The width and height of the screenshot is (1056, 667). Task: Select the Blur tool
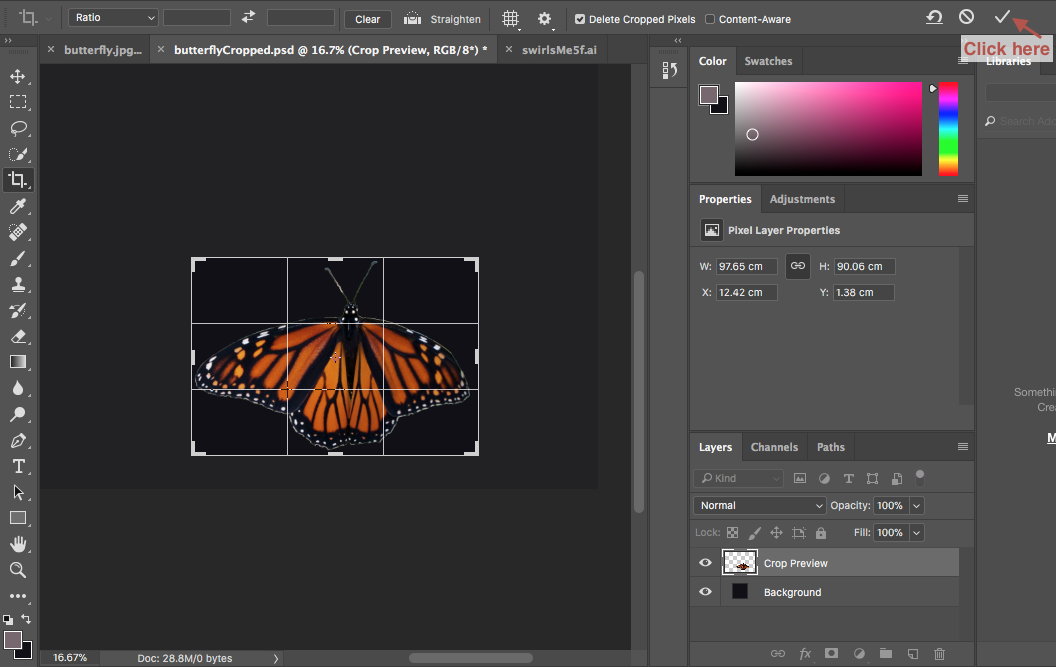click(x=18, y=388)
